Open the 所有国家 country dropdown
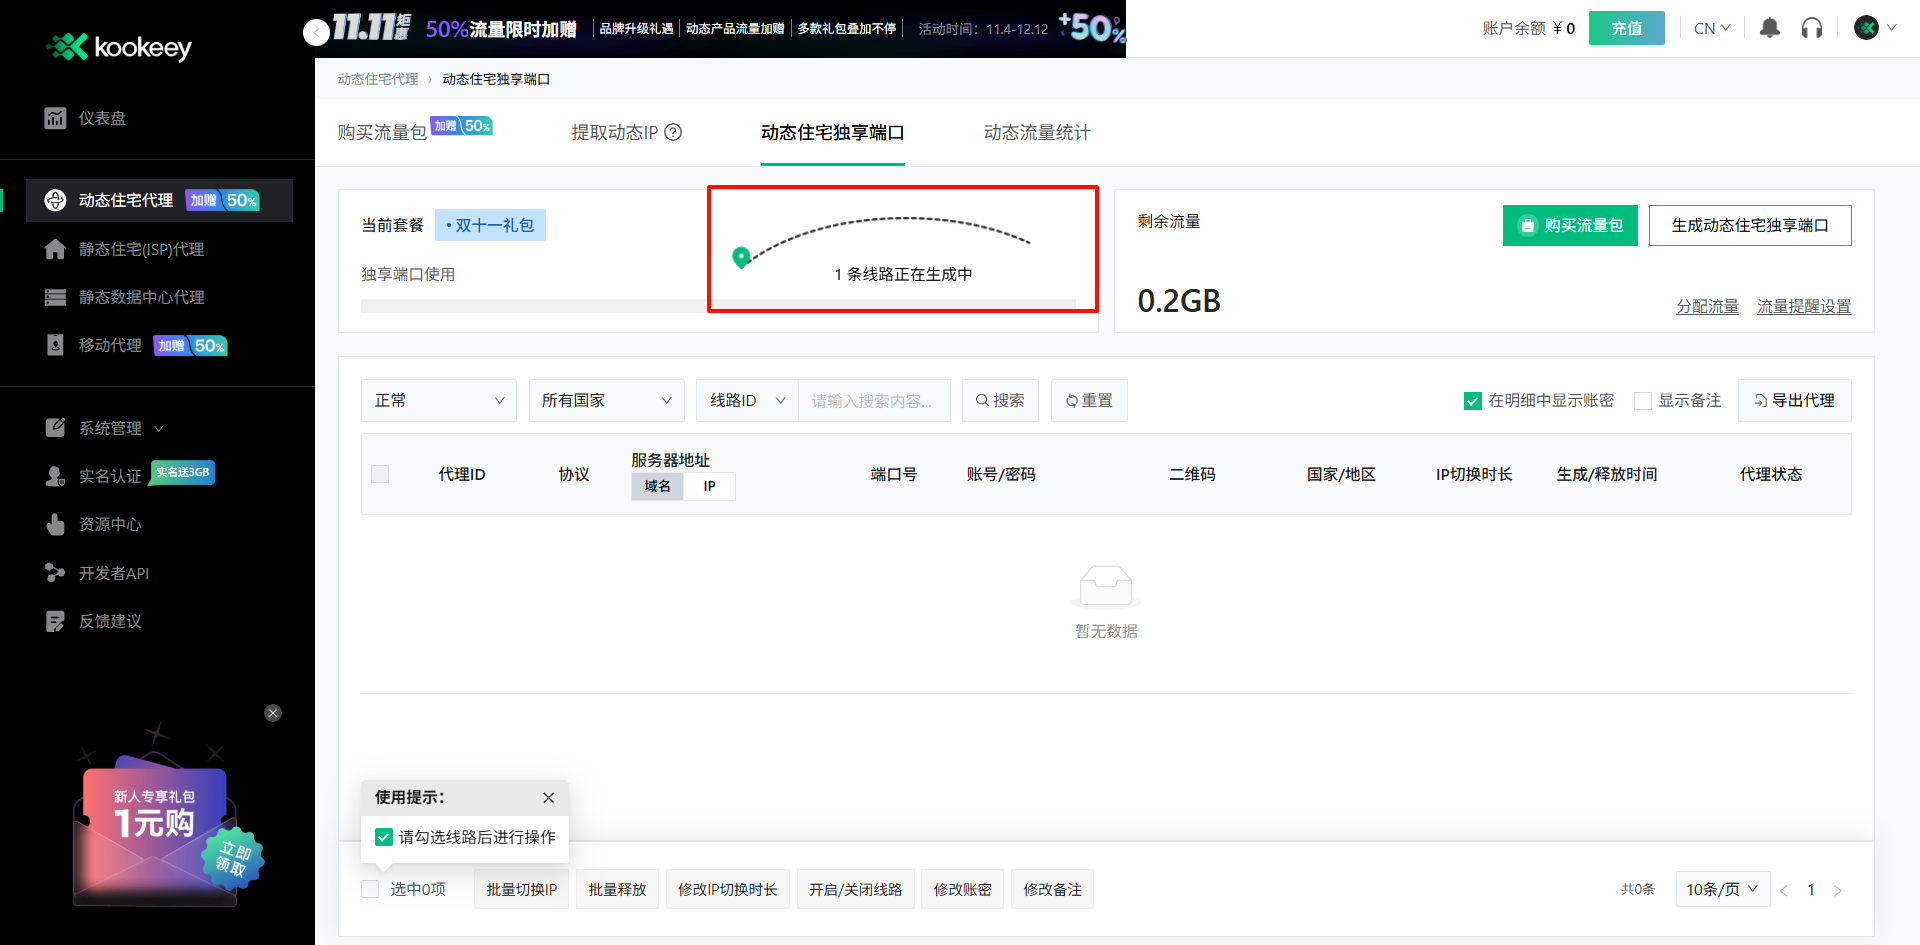 606,400
